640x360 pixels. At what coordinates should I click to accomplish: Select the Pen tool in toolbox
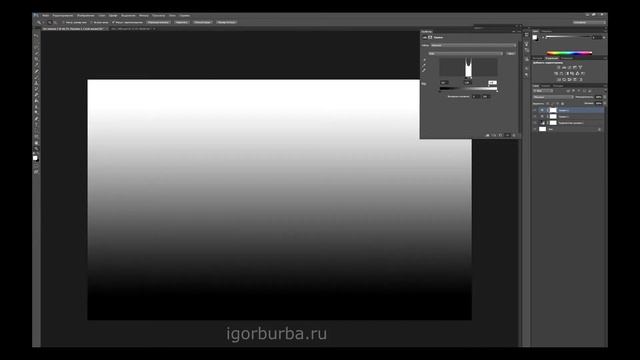click(x=36, y=118)
